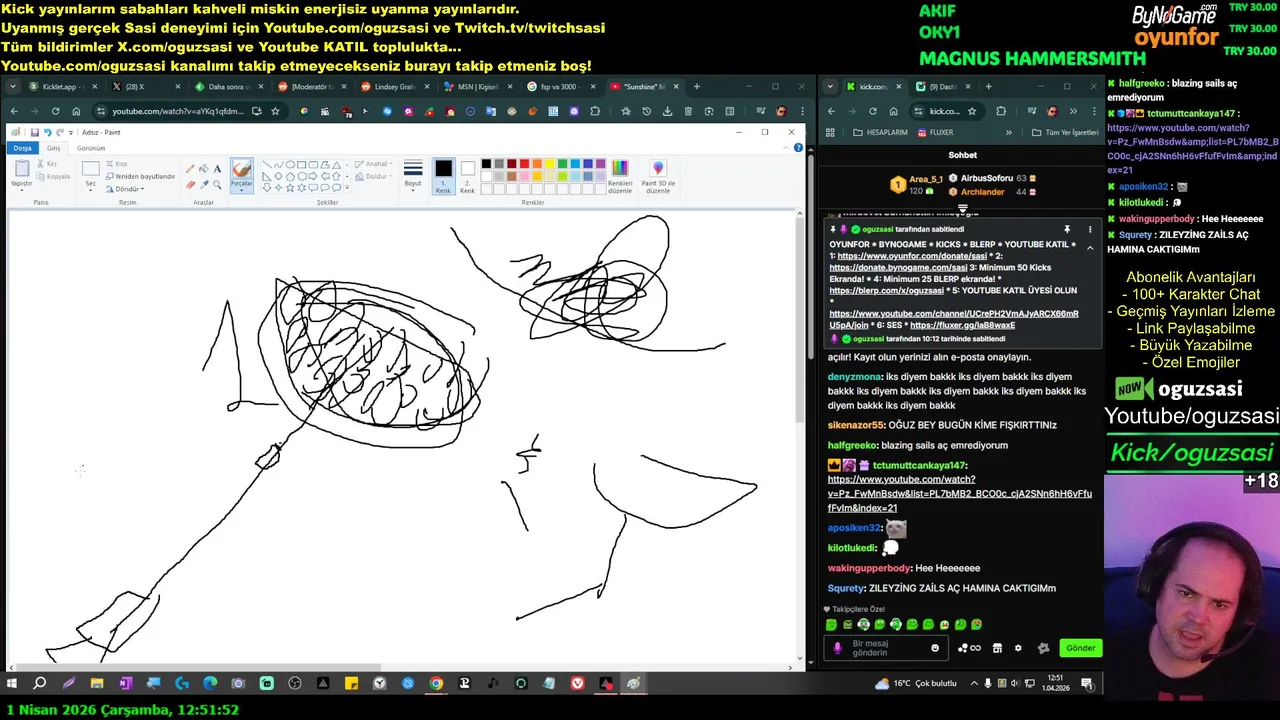Switch to the Kicklet.app browser tab
The width and height of the screenshot is (1280, 720).
point(62,87)
